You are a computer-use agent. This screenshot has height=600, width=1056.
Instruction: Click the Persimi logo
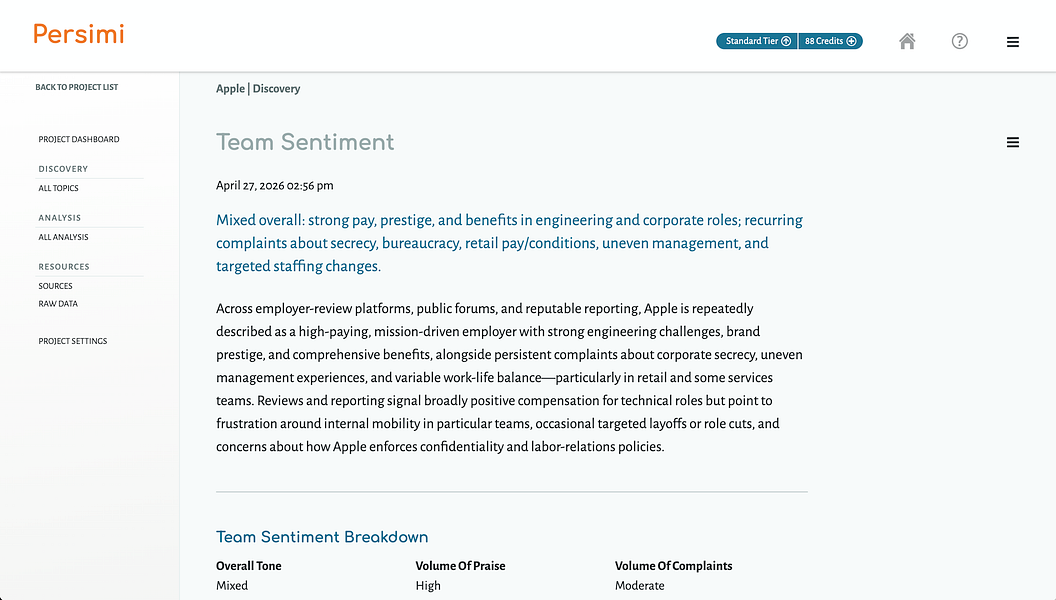tap(79, 34)
